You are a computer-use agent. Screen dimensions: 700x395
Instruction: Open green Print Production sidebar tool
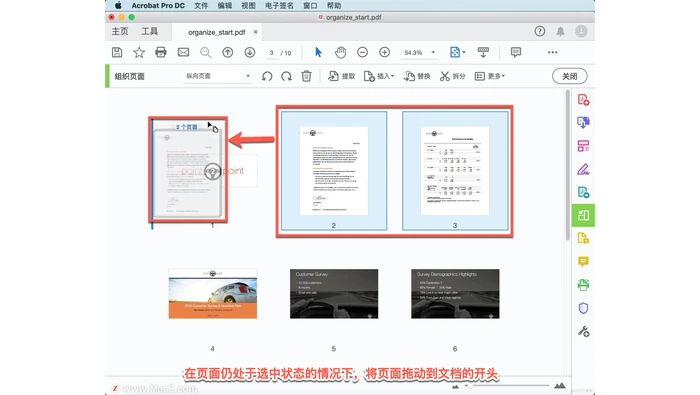tap(583, 285)
